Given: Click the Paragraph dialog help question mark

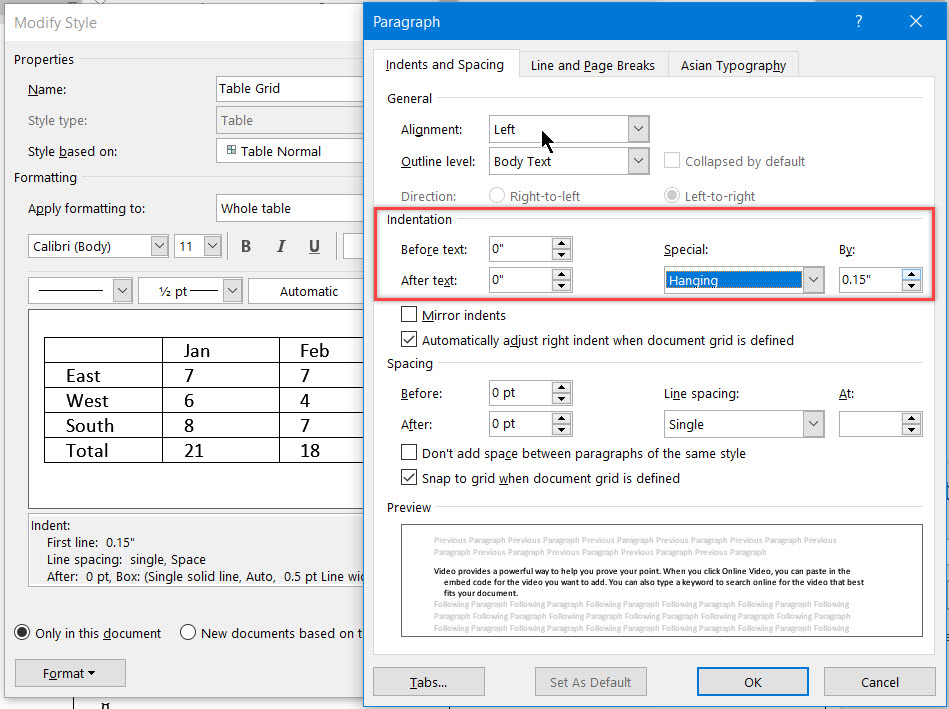Looking at the screenshot, I should (858, 22).
